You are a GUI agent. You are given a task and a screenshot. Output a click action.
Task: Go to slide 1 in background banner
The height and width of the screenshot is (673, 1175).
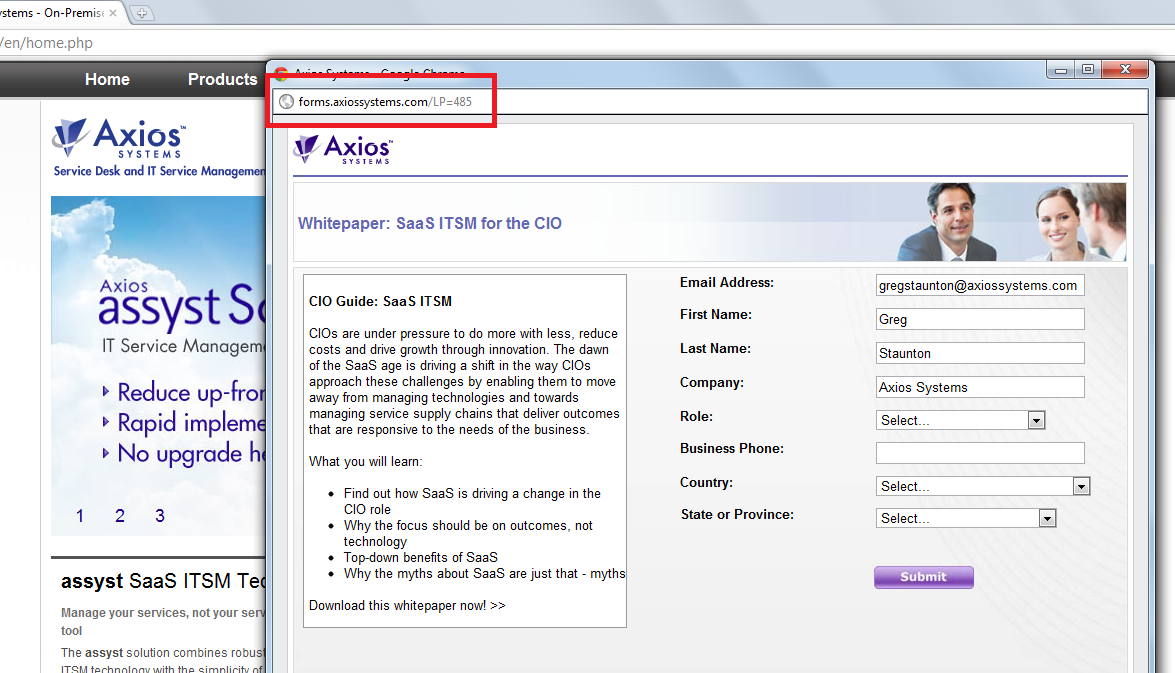point(79,516)
